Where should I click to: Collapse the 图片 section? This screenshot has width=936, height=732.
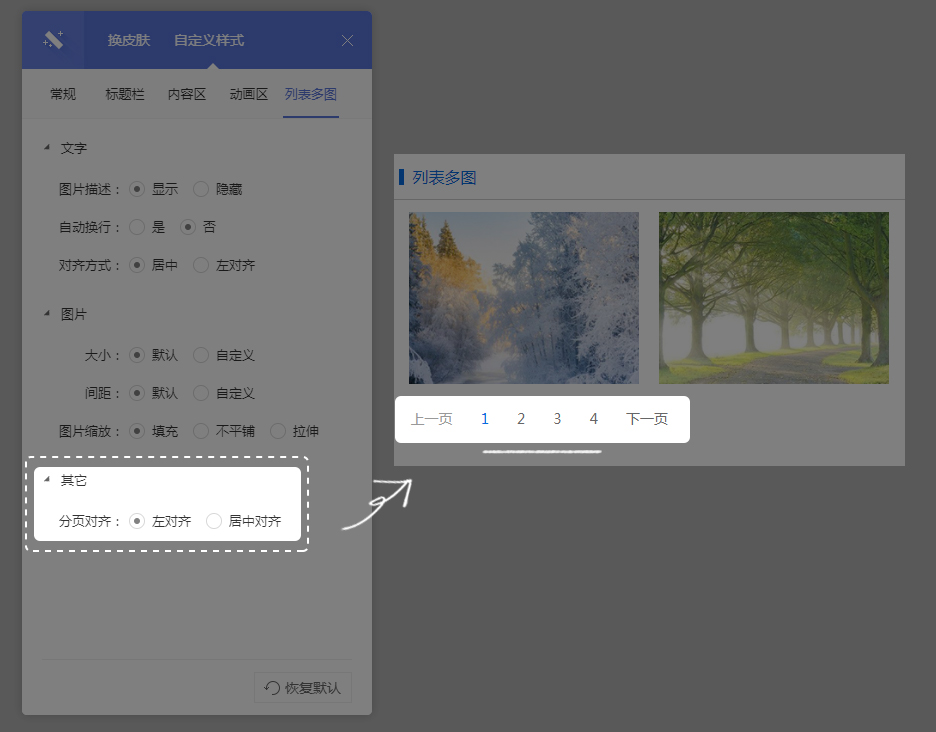[47, 313]
